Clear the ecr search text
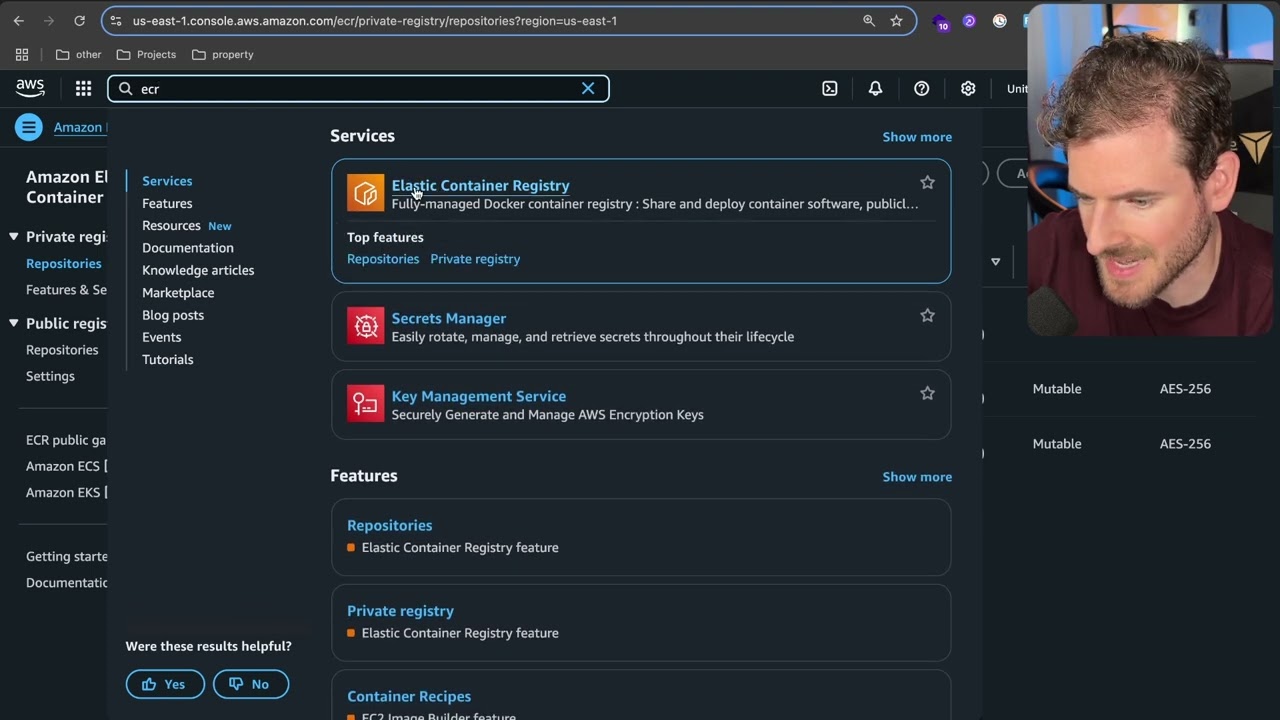The image size is (1280, 720). [x=588, y=88]
